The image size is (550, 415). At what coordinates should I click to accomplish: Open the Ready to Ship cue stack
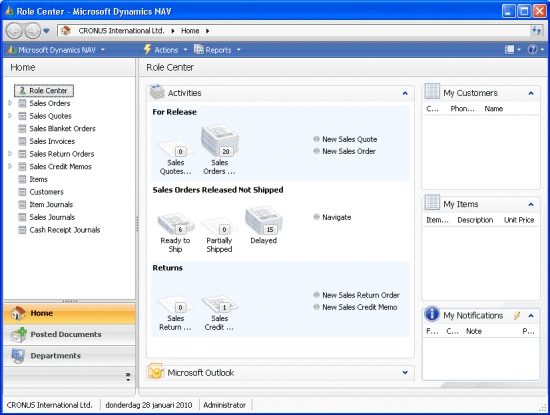point(175,223)
